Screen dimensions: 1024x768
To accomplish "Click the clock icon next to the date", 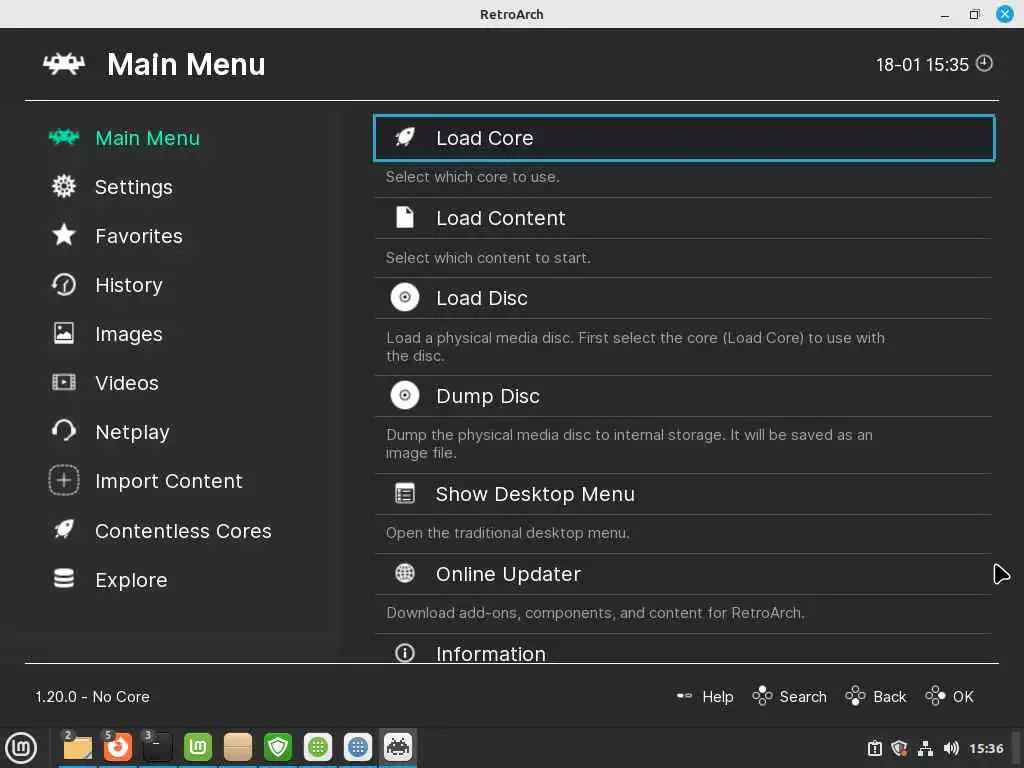I will click(984, 63).
